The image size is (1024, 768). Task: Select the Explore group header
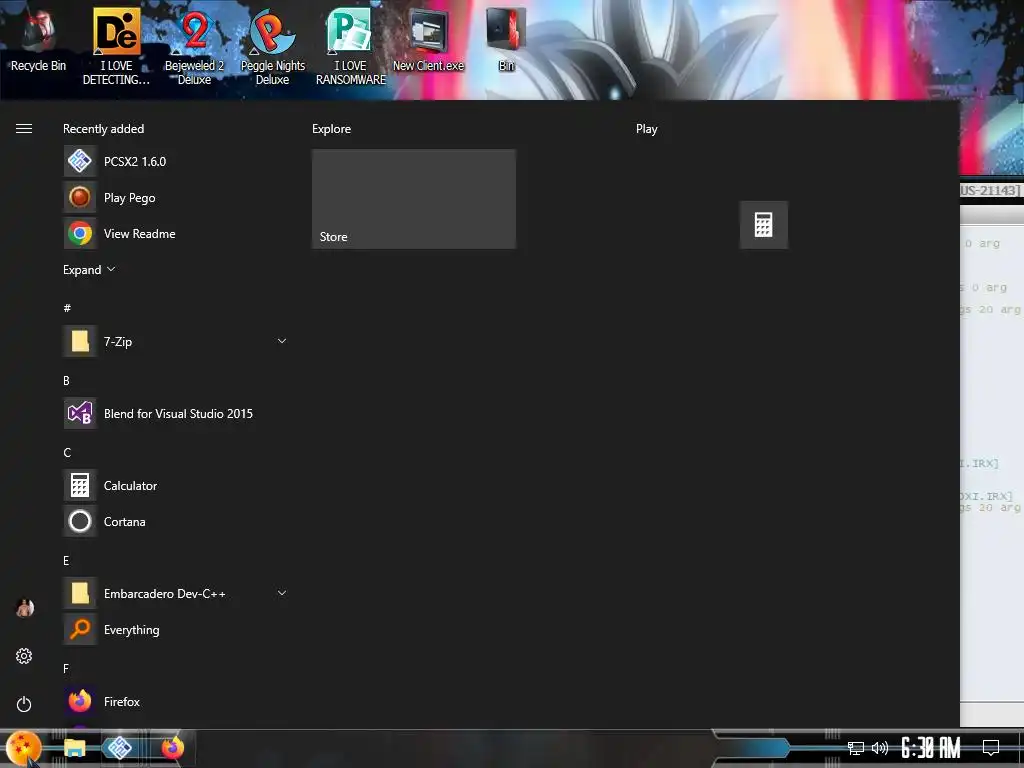(x=331, y=129)
